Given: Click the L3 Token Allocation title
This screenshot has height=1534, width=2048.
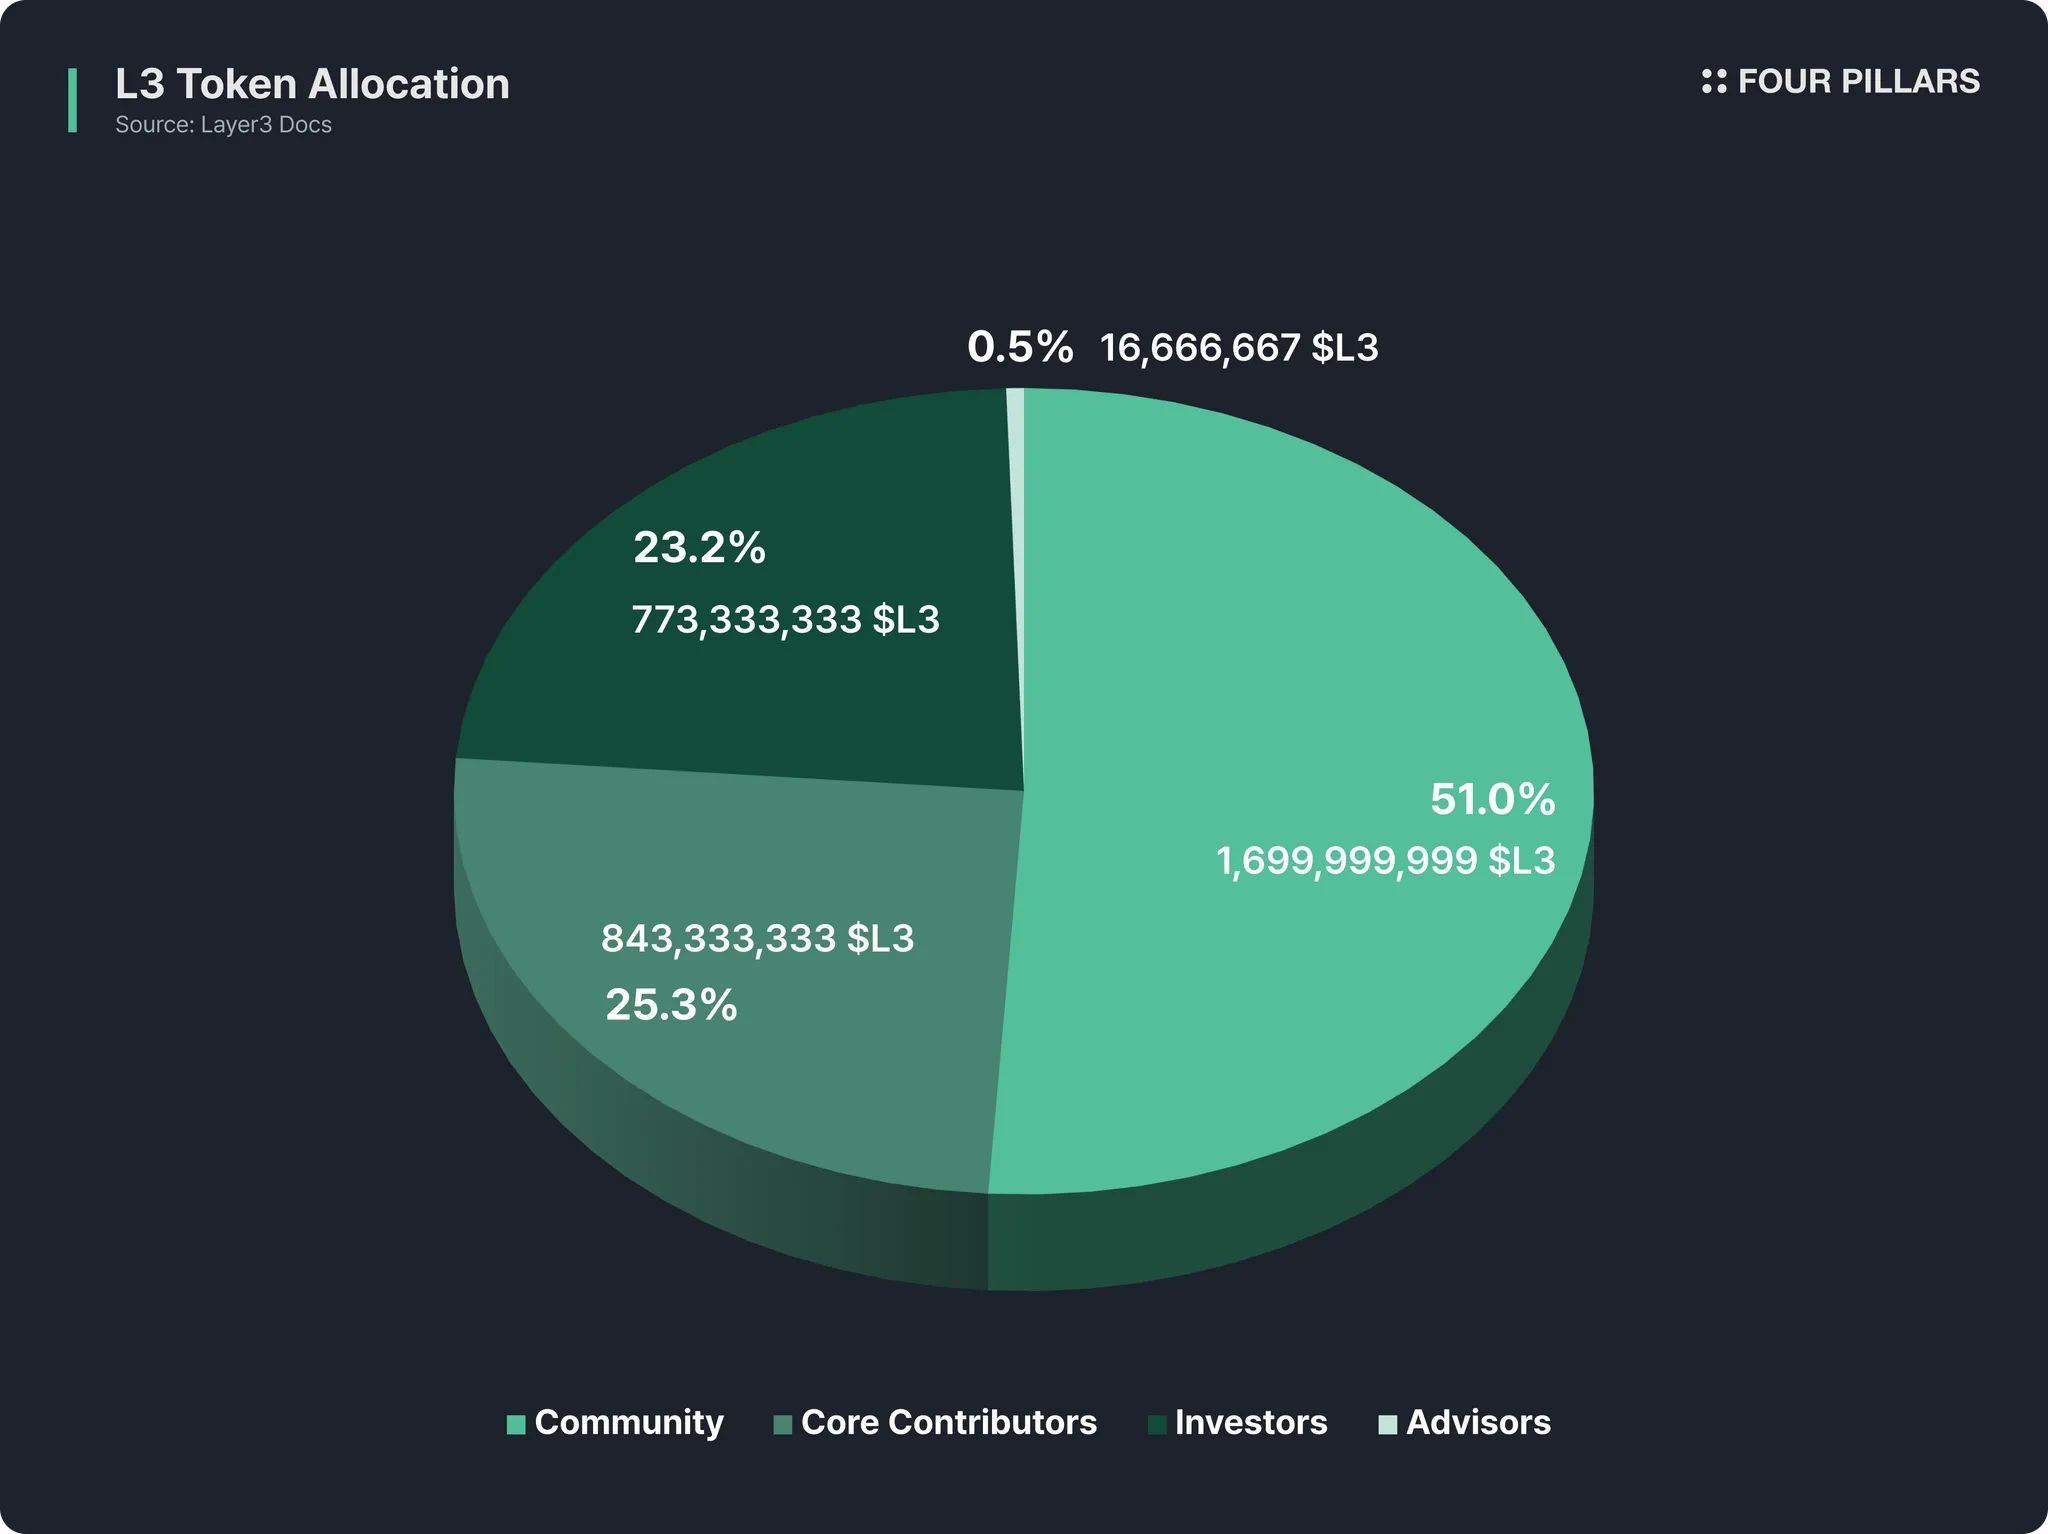Looking at the screenshot, I should pos(312,84).
